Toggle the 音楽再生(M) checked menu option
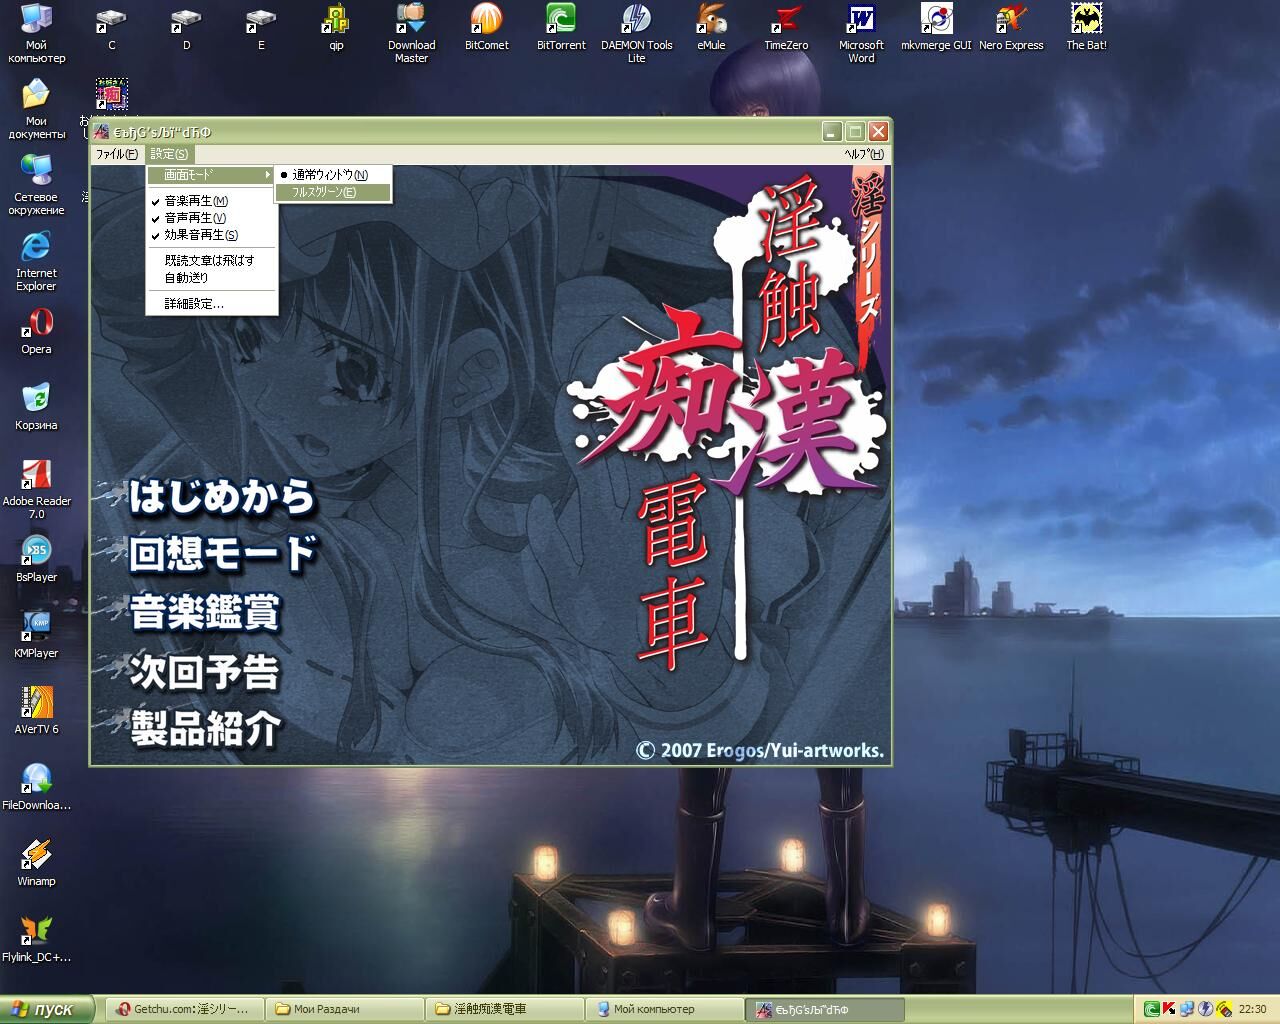The width and height of the screenshot is (1280, 1024). pos(196,201)
